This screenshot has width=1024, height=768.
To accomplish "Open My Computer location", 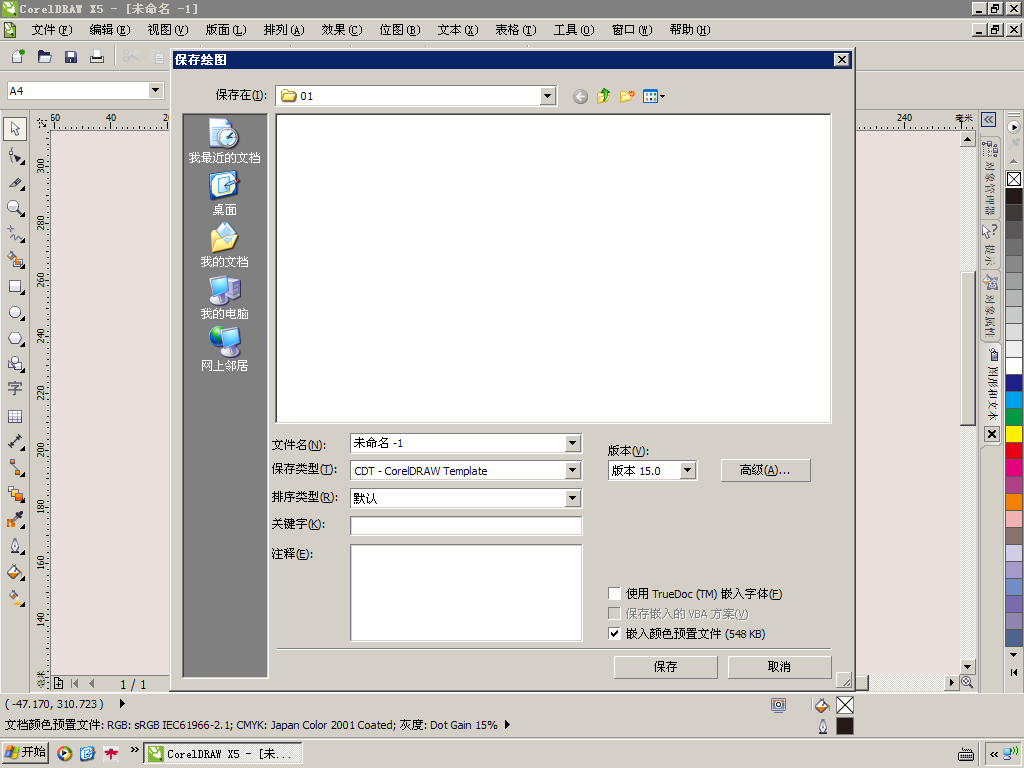I will click(x=224, y=298).
